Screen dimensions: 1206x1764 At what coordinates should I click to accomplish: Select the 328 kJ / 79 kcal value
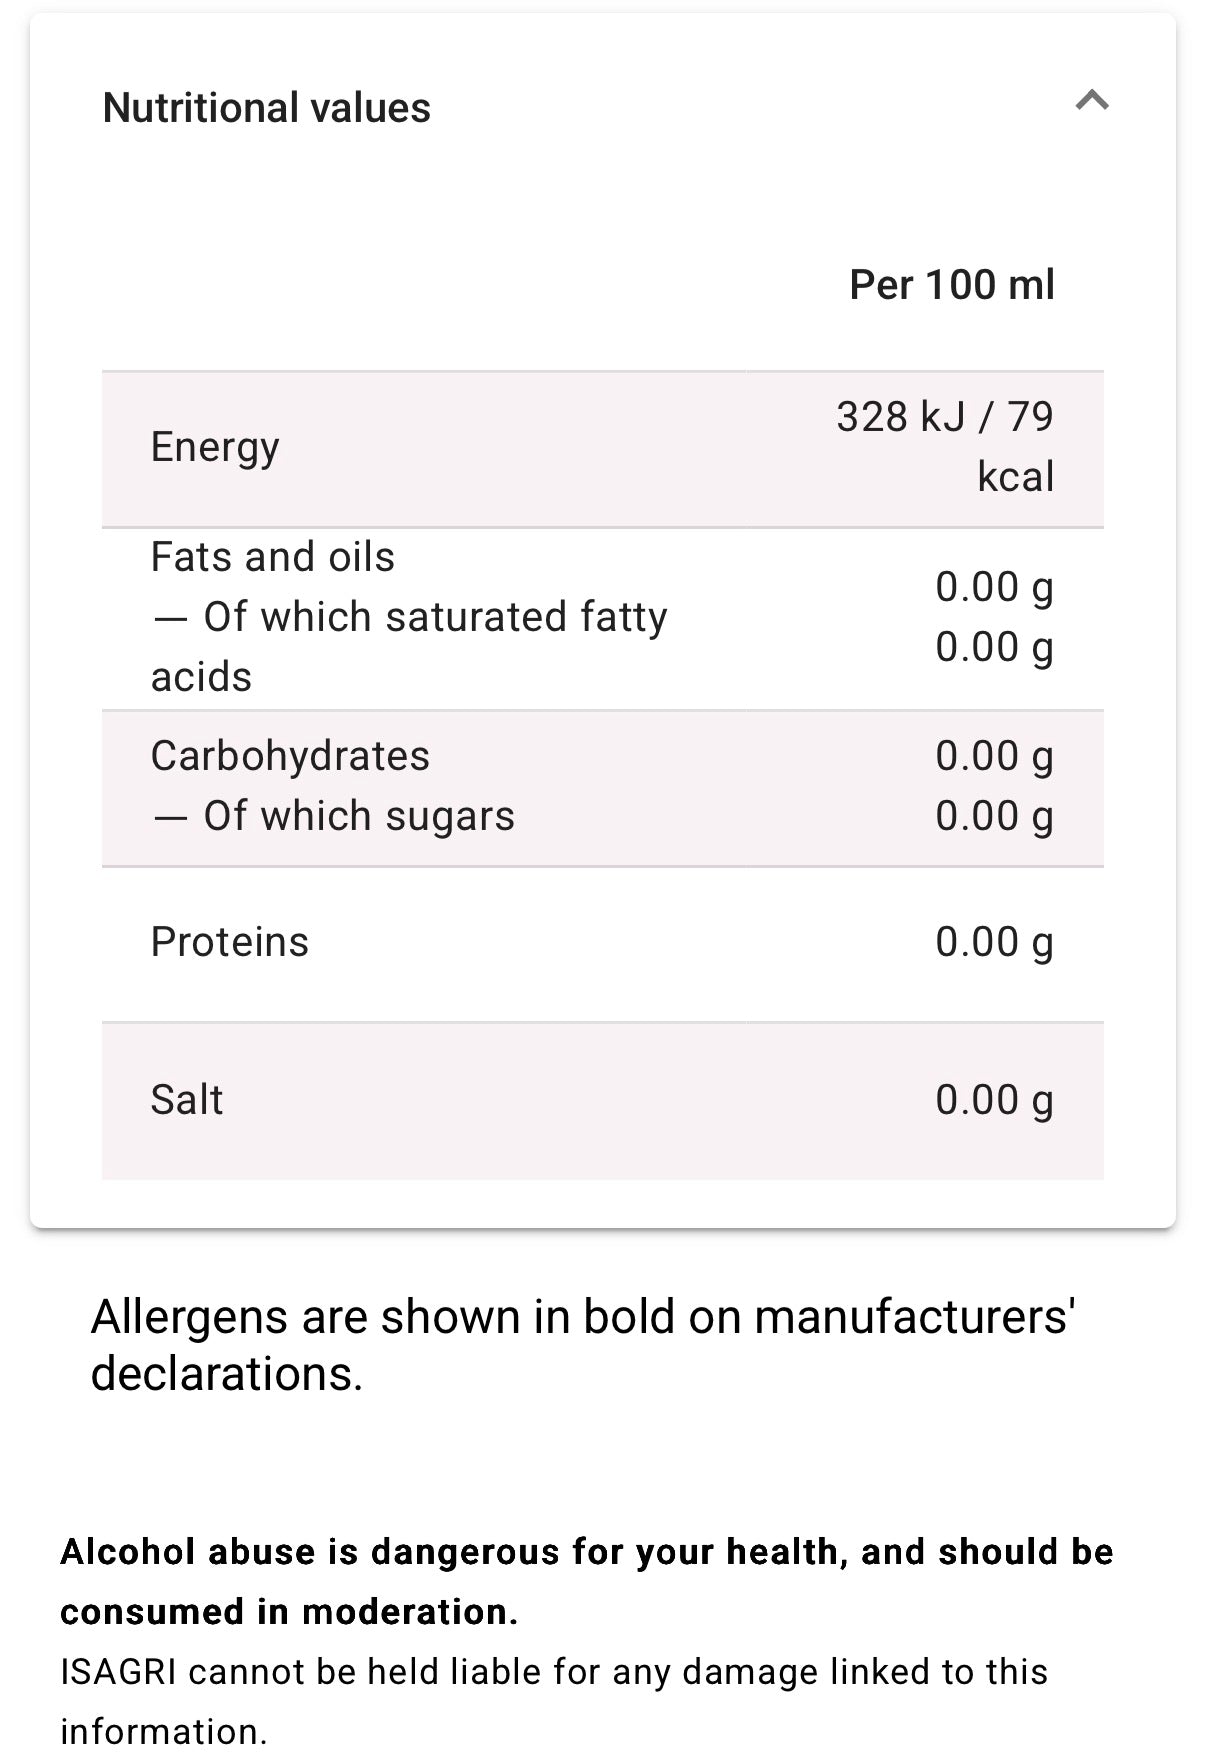[x=945, y=446]
